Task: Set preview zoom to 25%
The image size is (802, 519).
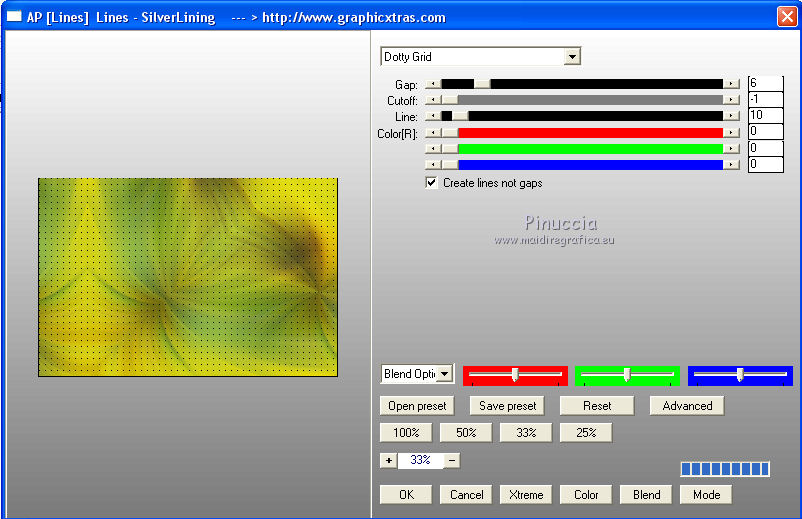Action: 586,433
